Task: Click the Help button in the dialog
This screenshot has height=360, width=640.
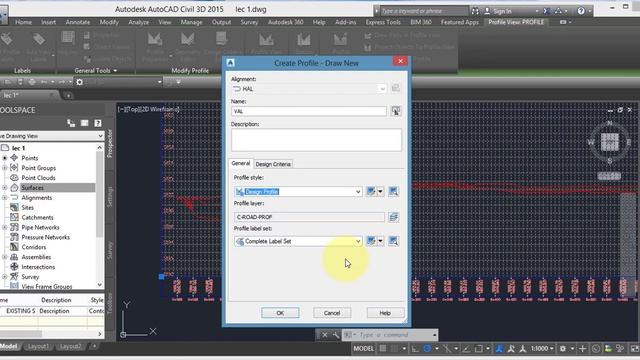Action: tap(385, 313)
